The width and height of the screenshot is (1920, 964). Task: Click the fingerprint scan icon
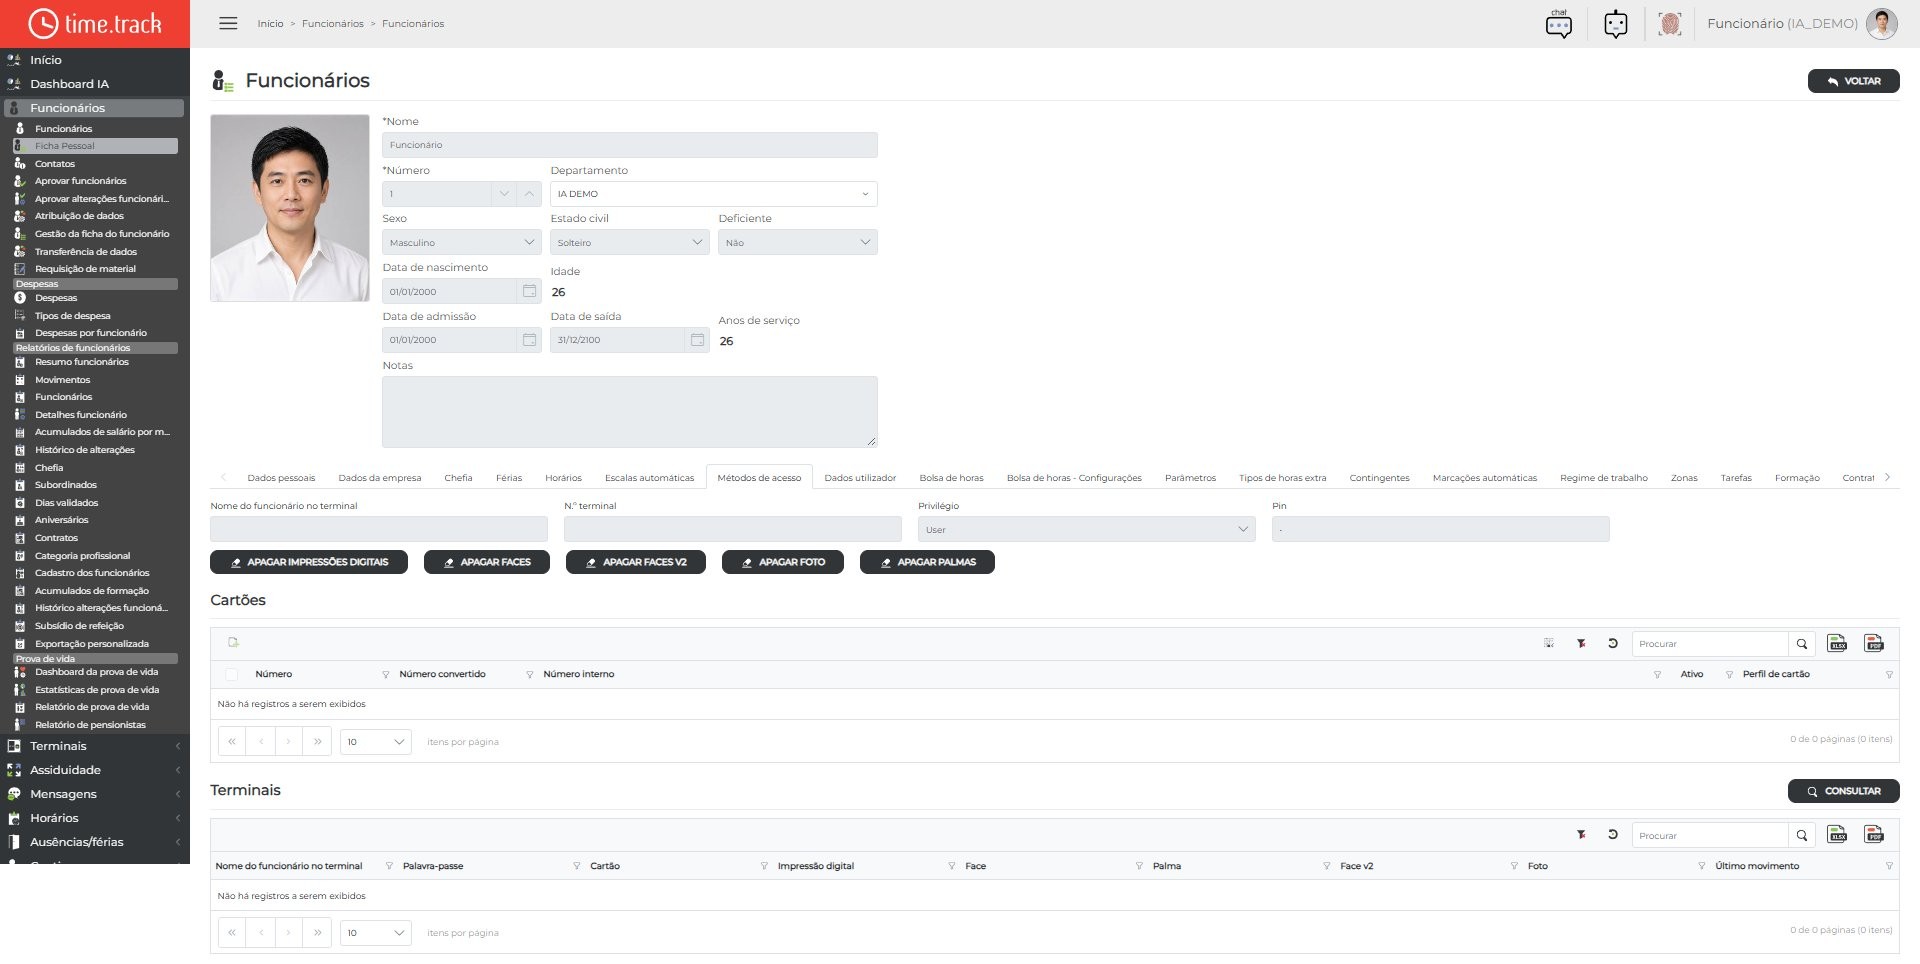[x=1669, y=24]
